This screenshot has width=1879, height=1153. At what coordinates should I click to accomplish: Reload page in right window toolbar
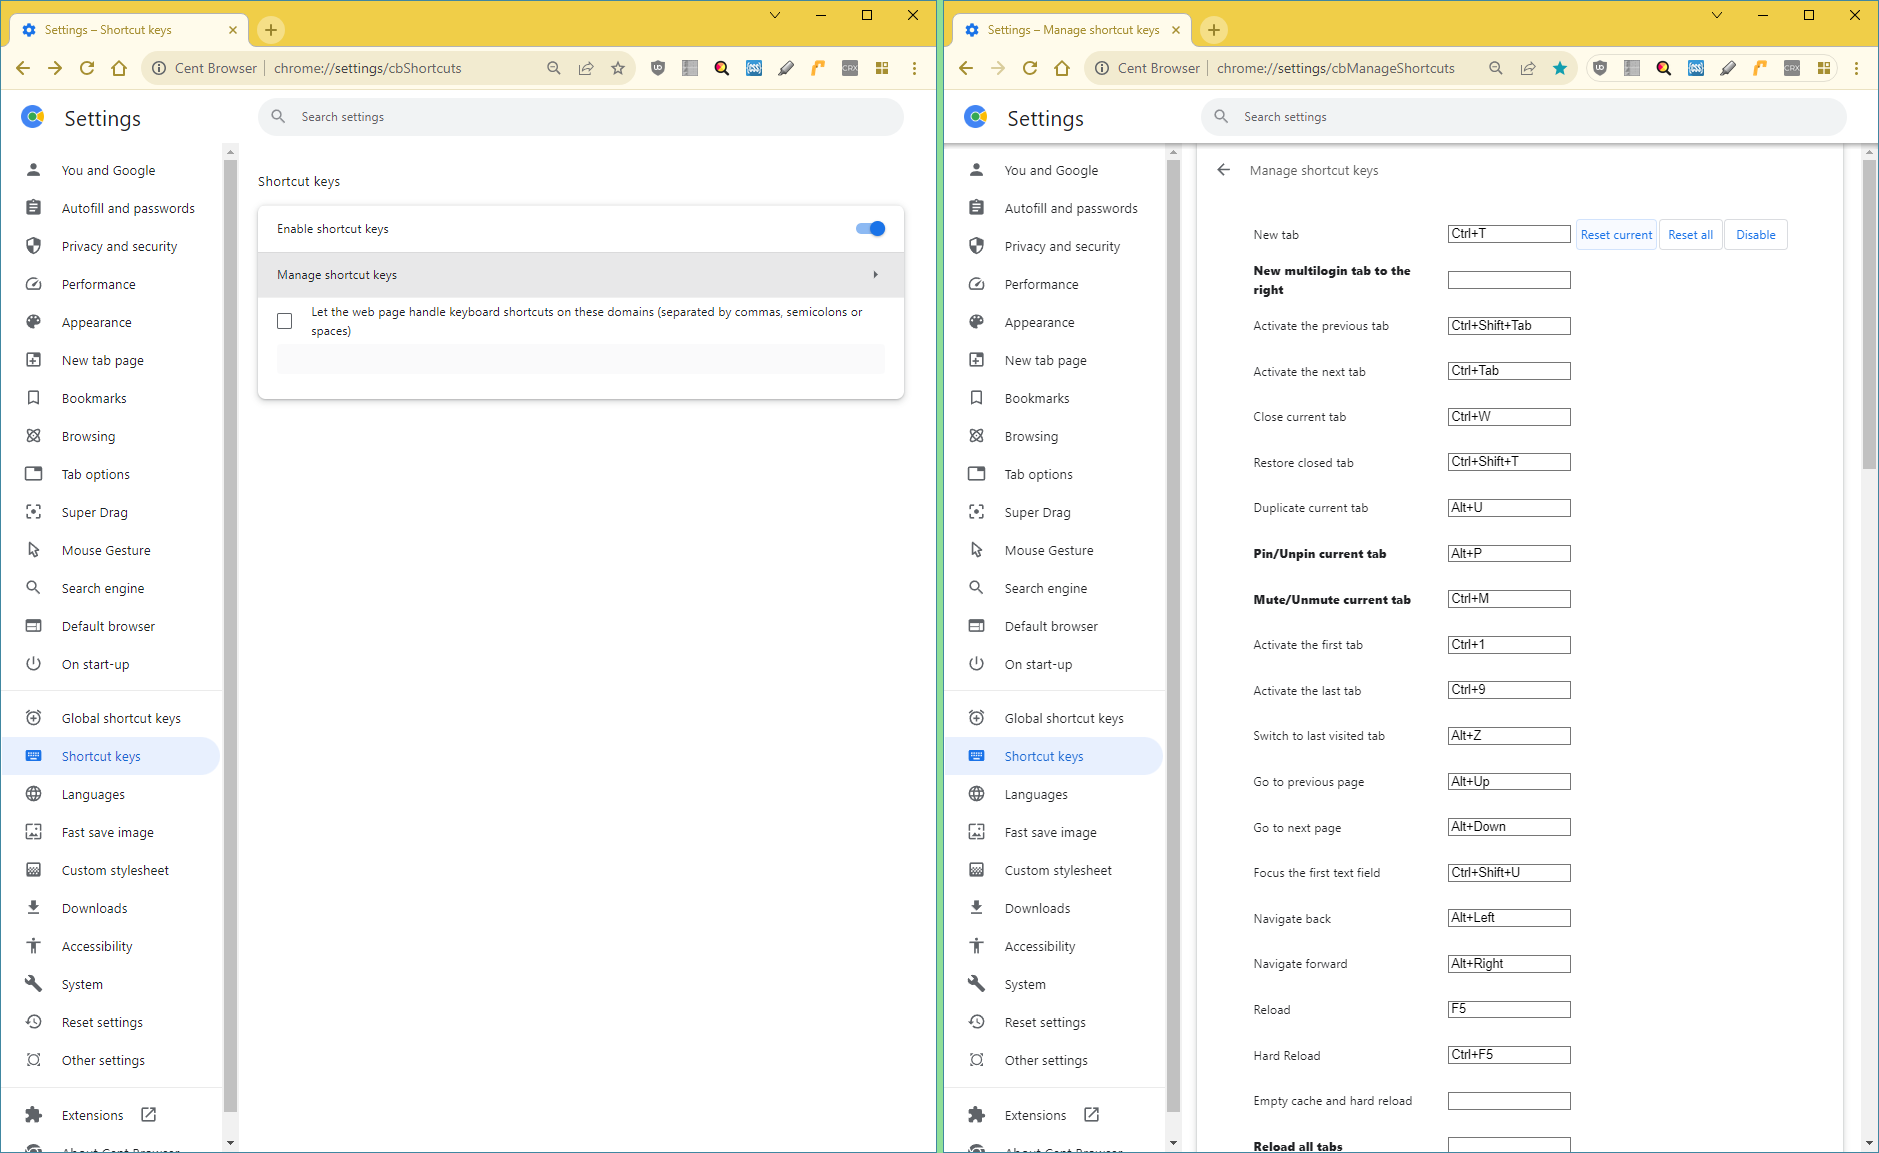pyautogui.click(x=1030, y=68)
